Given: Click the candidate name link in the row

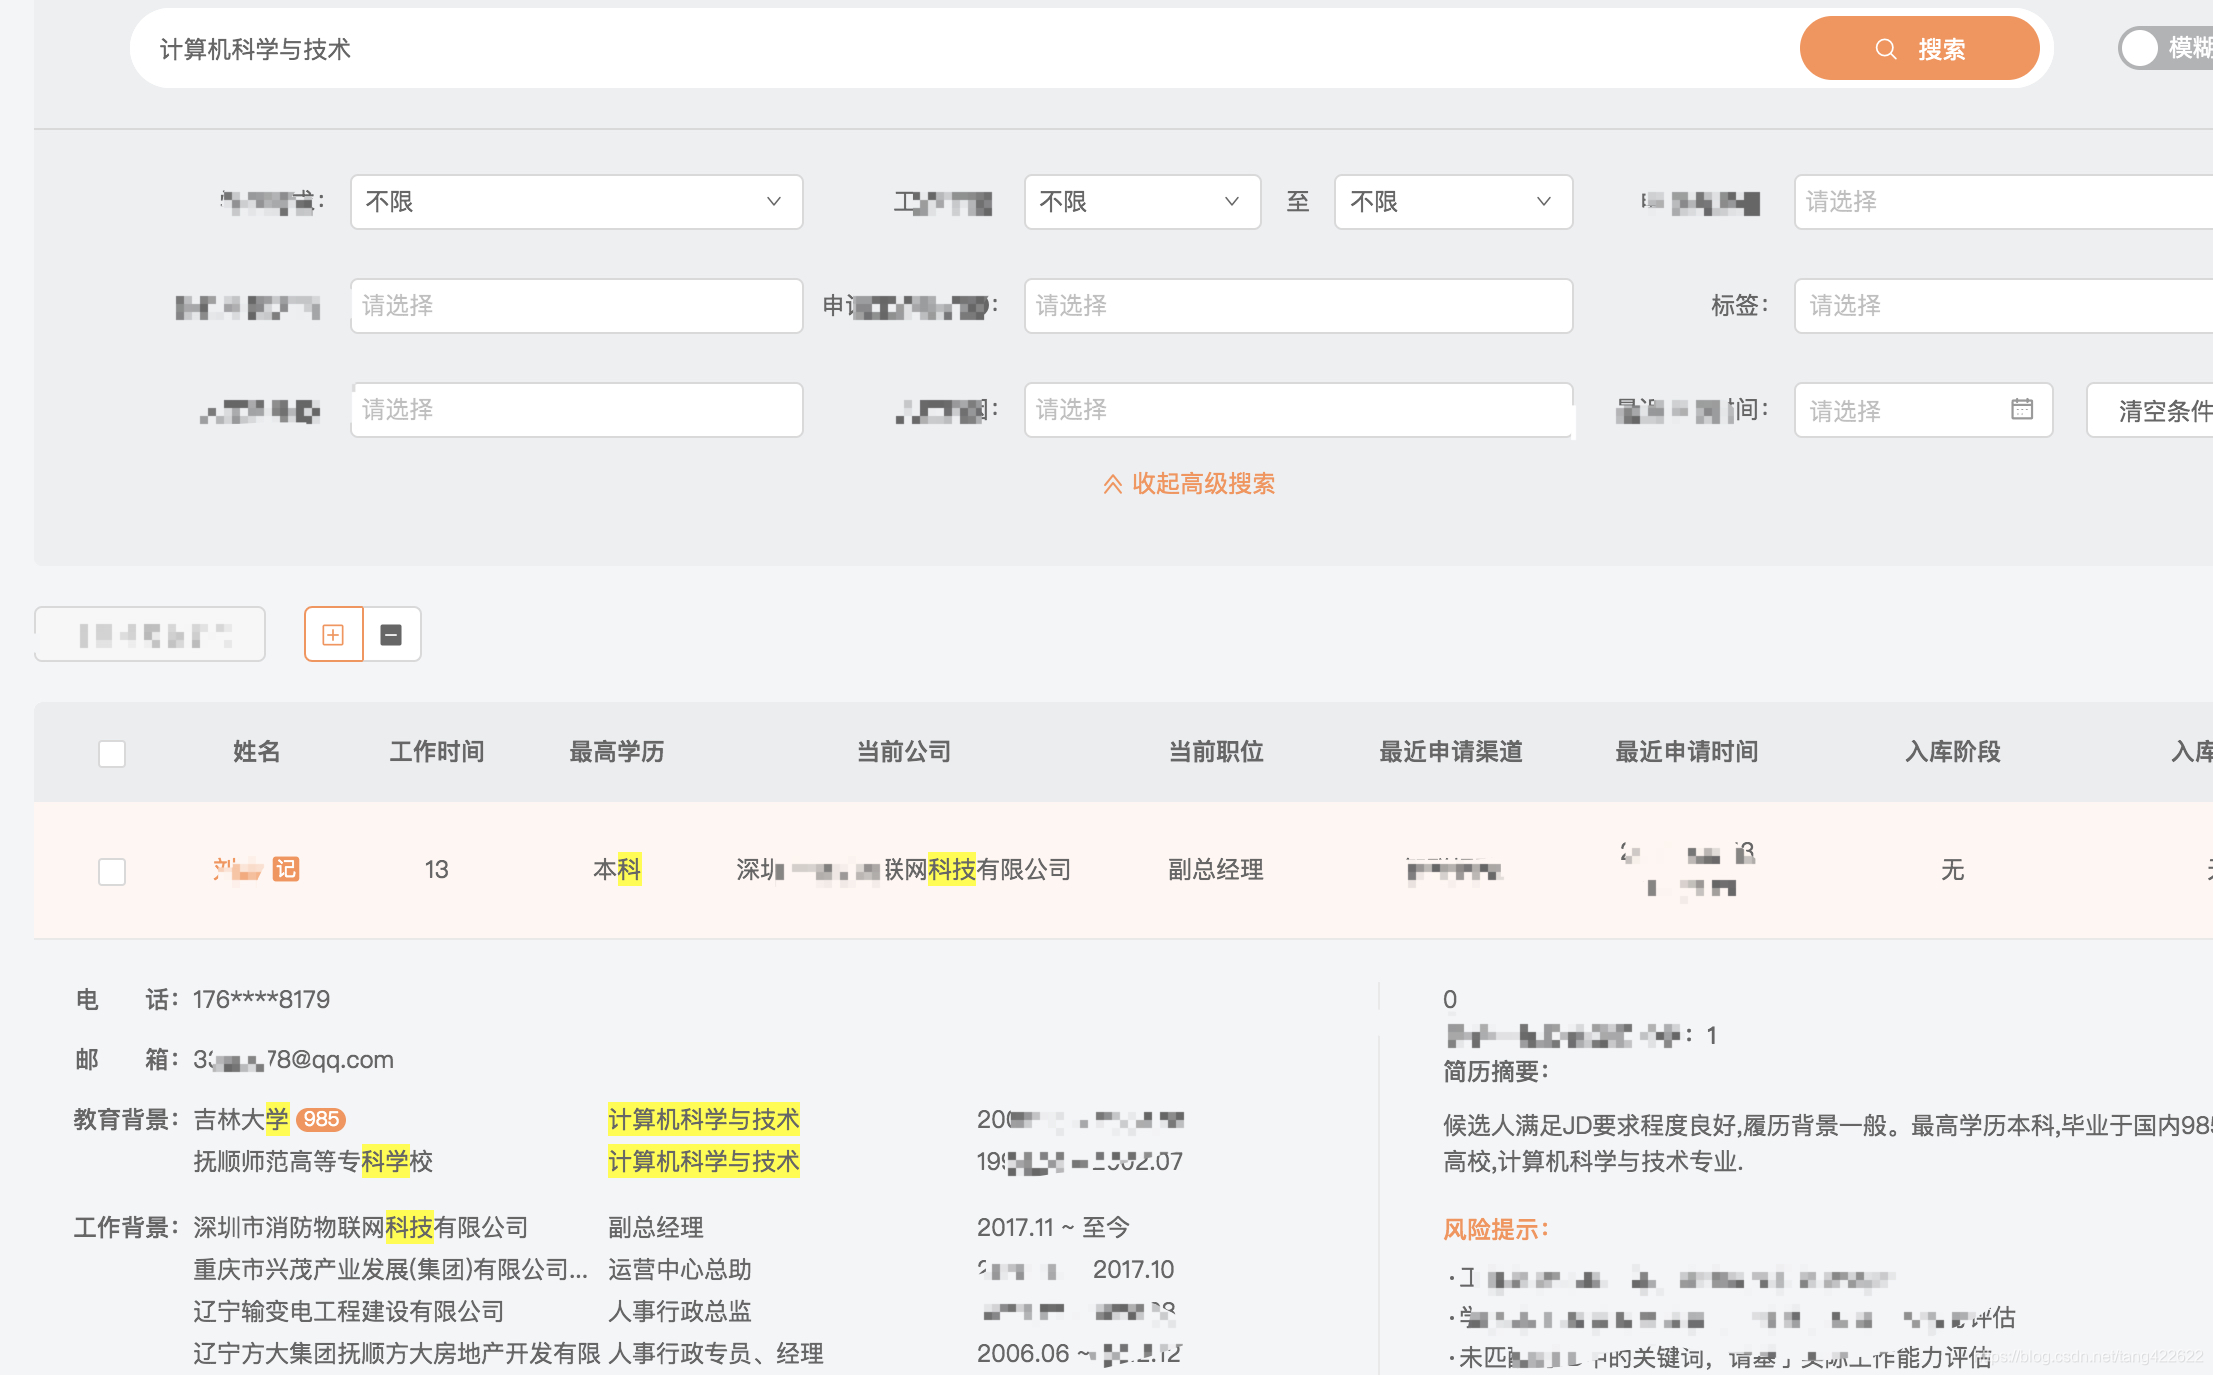Looking at the screenshot, I should [237, 869].
